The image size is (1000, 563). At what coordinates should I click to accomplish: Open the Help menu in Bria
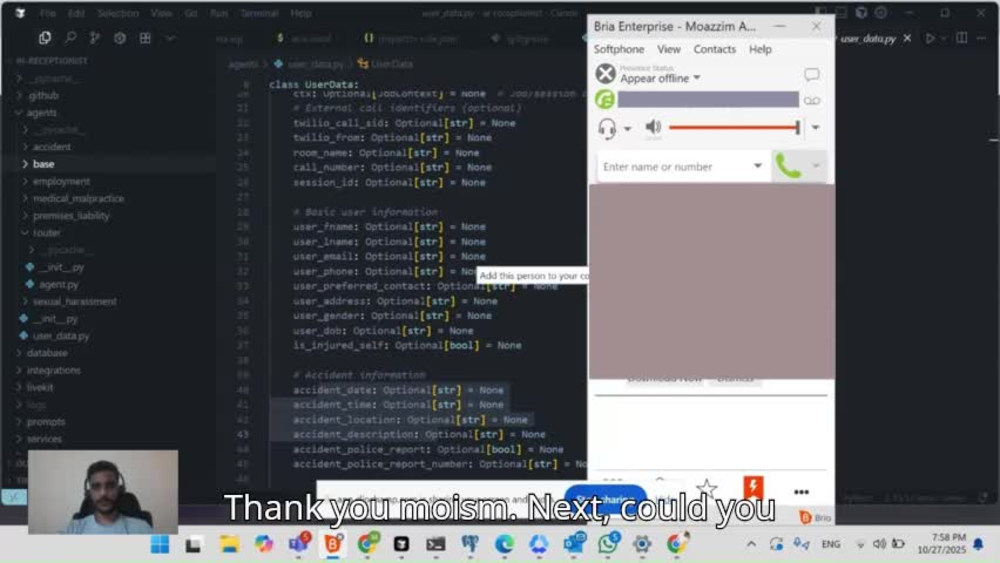[760, 49]
